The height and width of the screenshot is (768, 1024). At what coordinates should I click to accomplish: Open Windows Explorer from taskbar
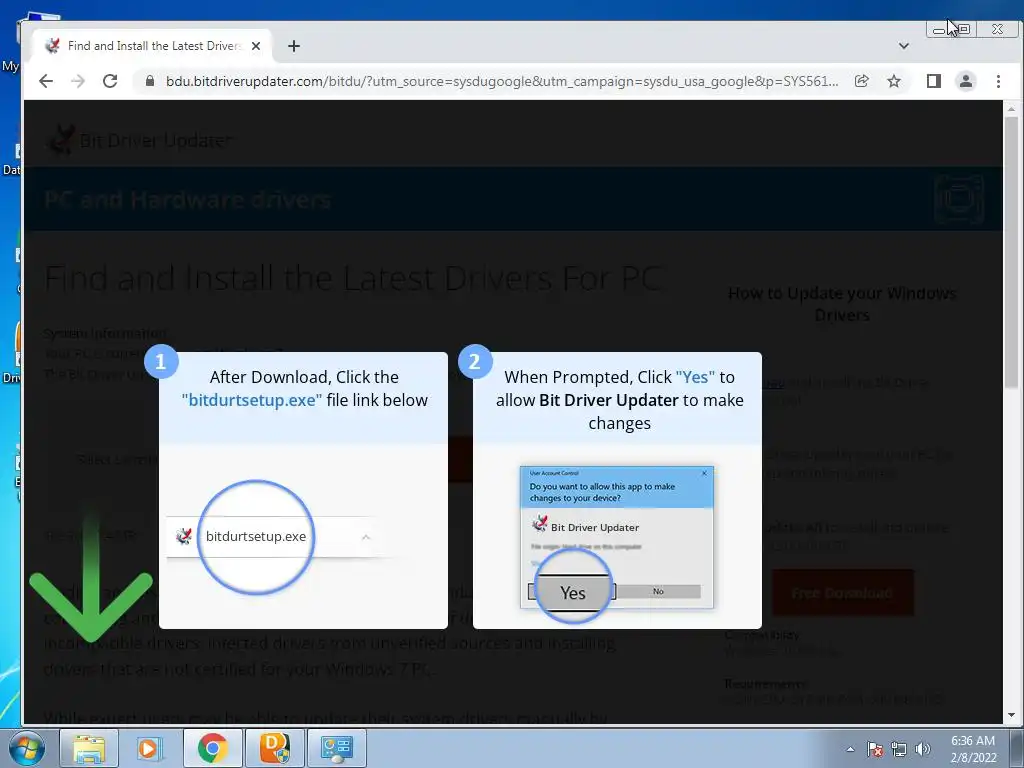89,748
